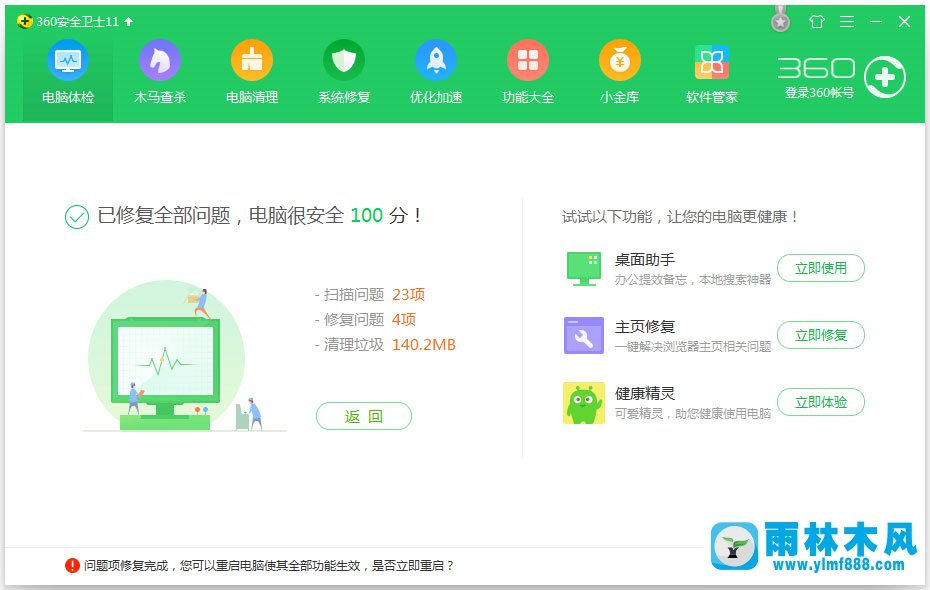Open the 系统修复 system repair icon
930x590 pixels.
(343, 60)
